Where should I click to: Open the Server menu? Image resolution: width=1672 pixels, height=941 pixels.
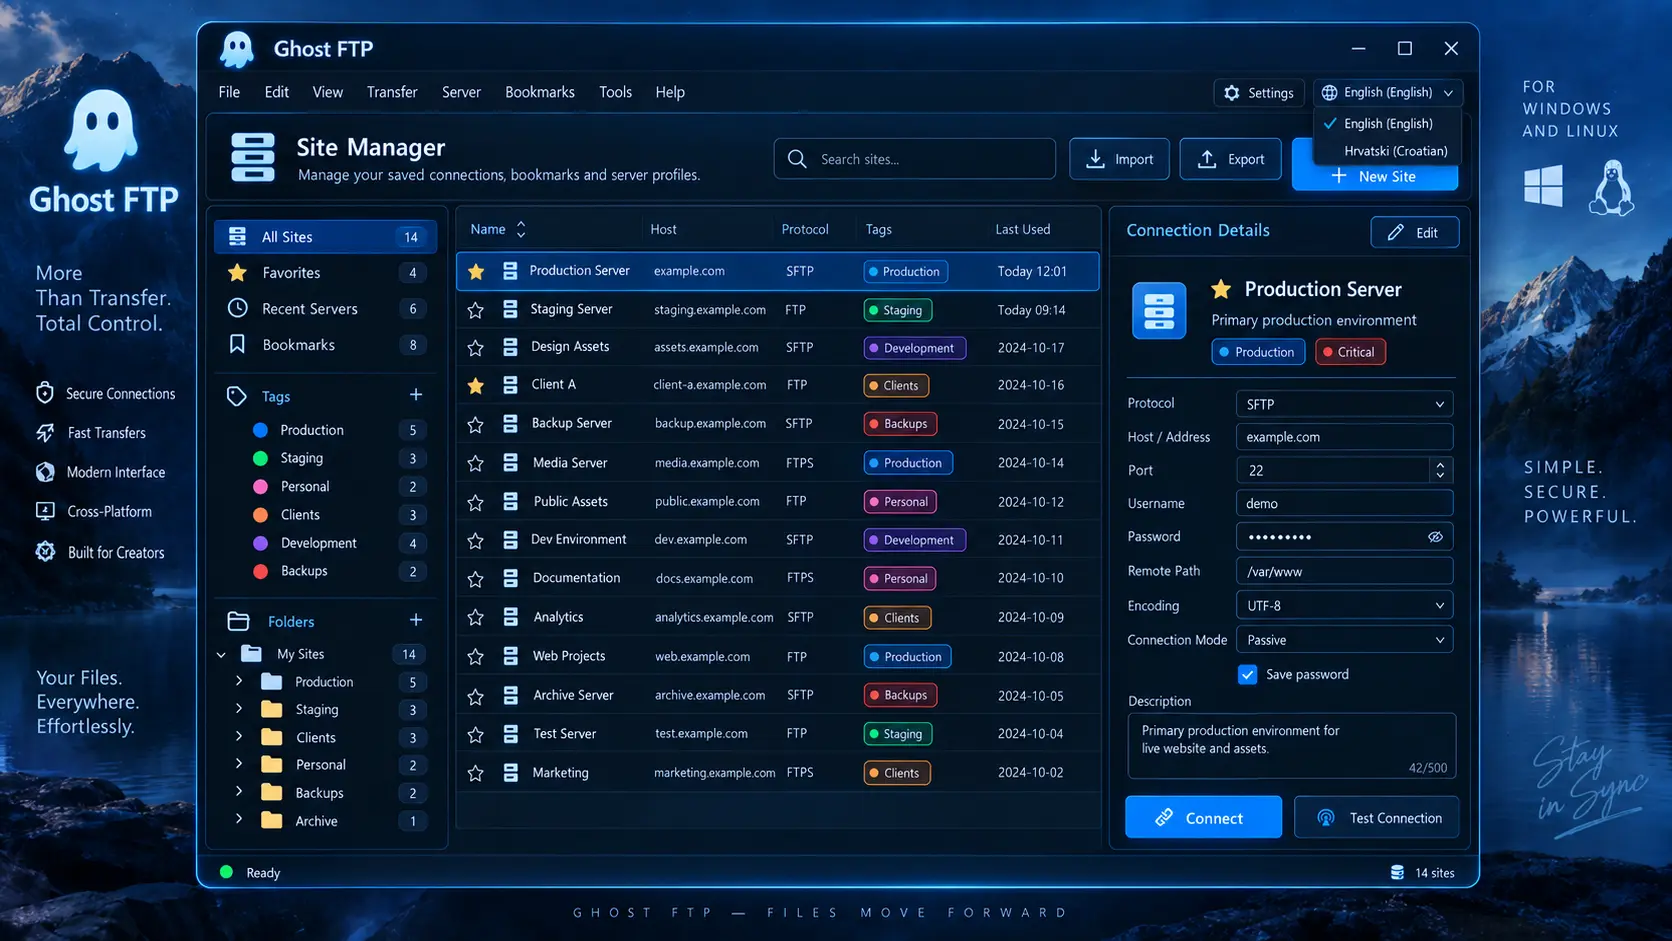tap(461, 92)
